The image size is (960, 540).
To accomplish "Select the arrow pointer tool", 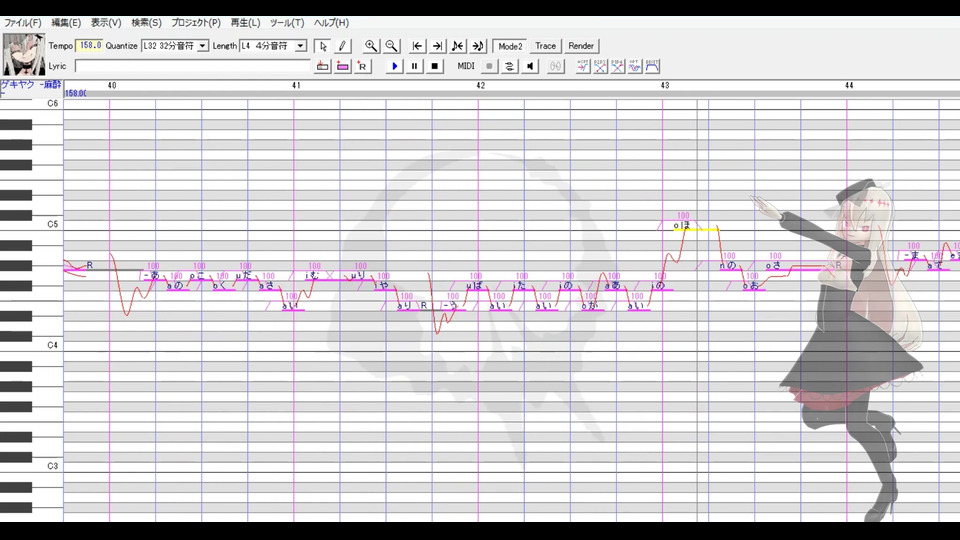I will click(x=323, y=46).
